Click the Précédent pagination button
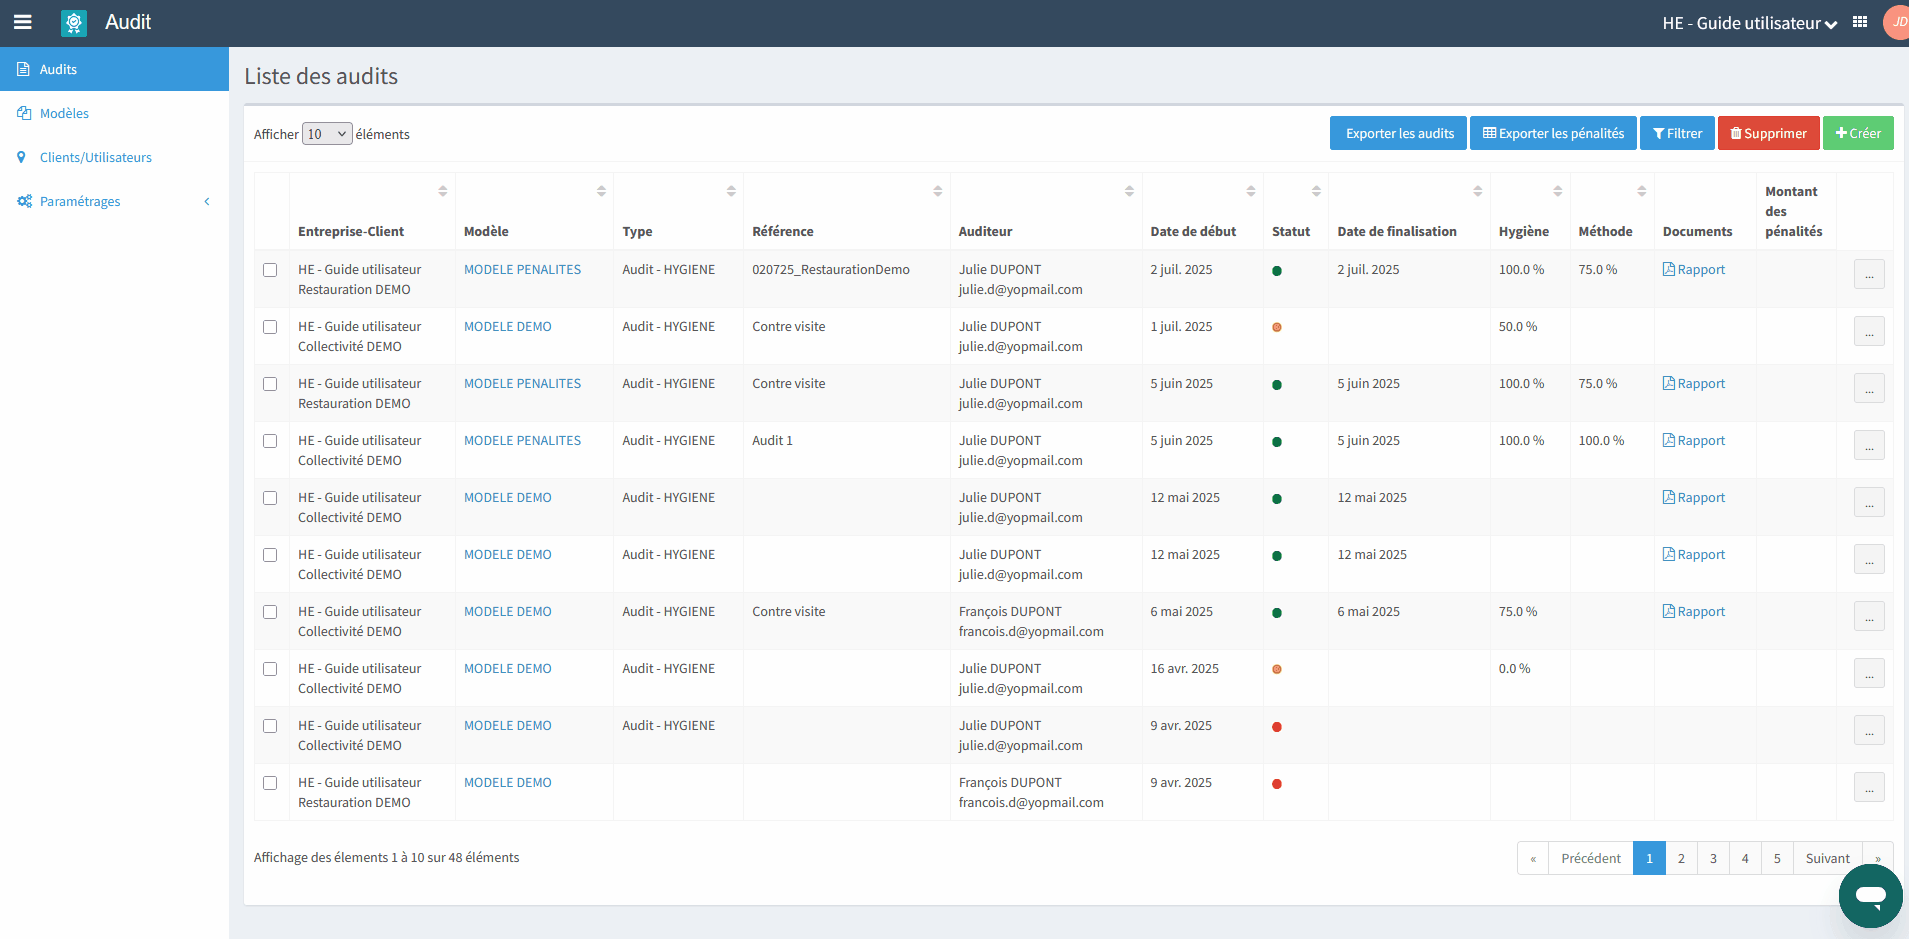Screen dimensions: 1909x939 point(1590,858)
